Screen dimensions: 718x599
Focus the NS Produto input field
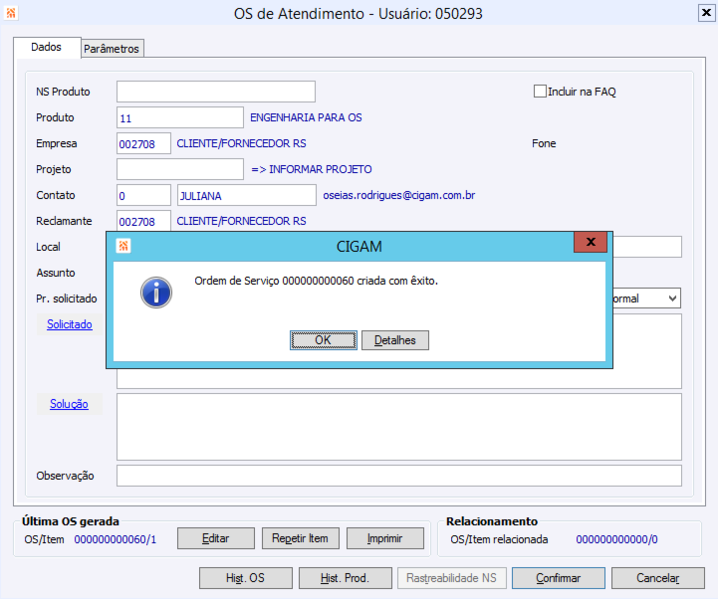tap(216, 92)
